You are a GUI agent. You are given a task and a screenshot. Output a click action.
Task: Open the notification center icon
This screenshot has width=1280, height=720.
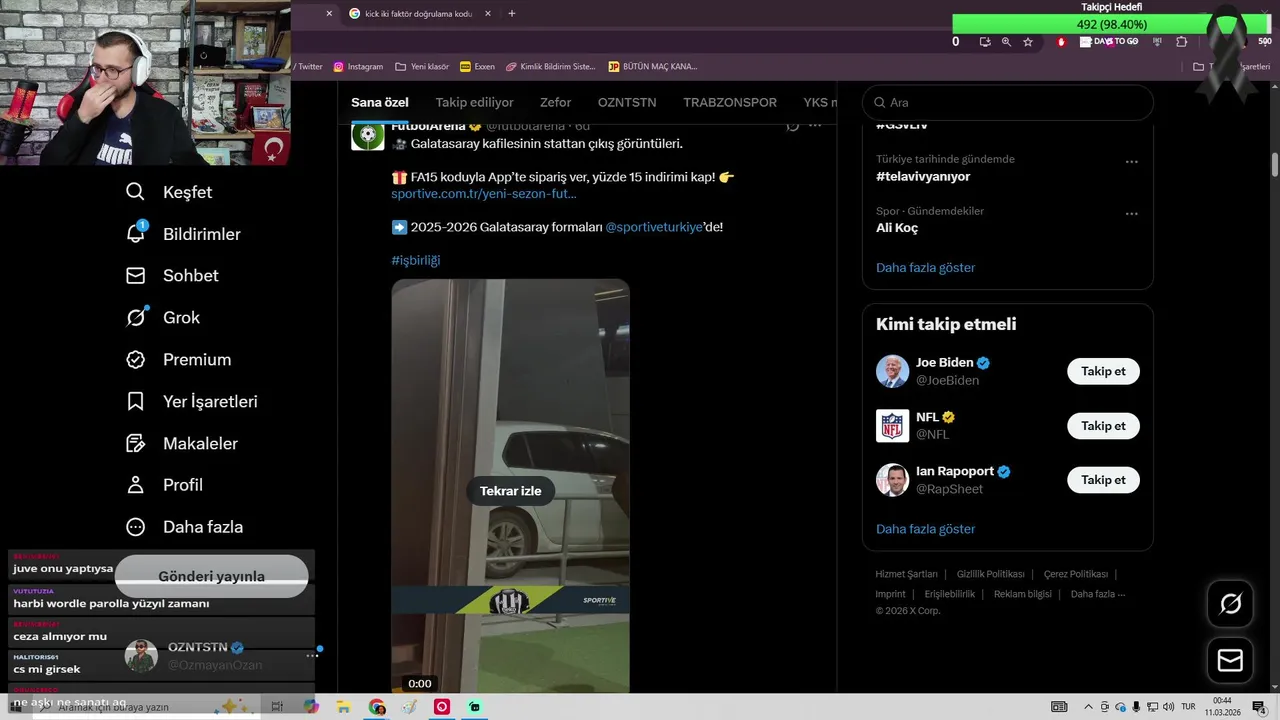[1259, 707]
